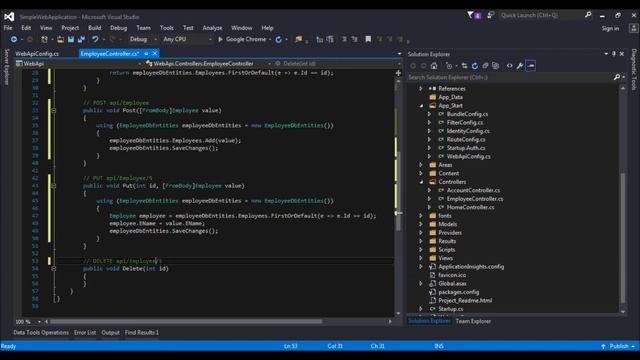Image resolution: width=640 pixels, height=360 pixels.
Task: Toggle Show All Files in Solution Explorer
Action: click(x=496, y=66)
